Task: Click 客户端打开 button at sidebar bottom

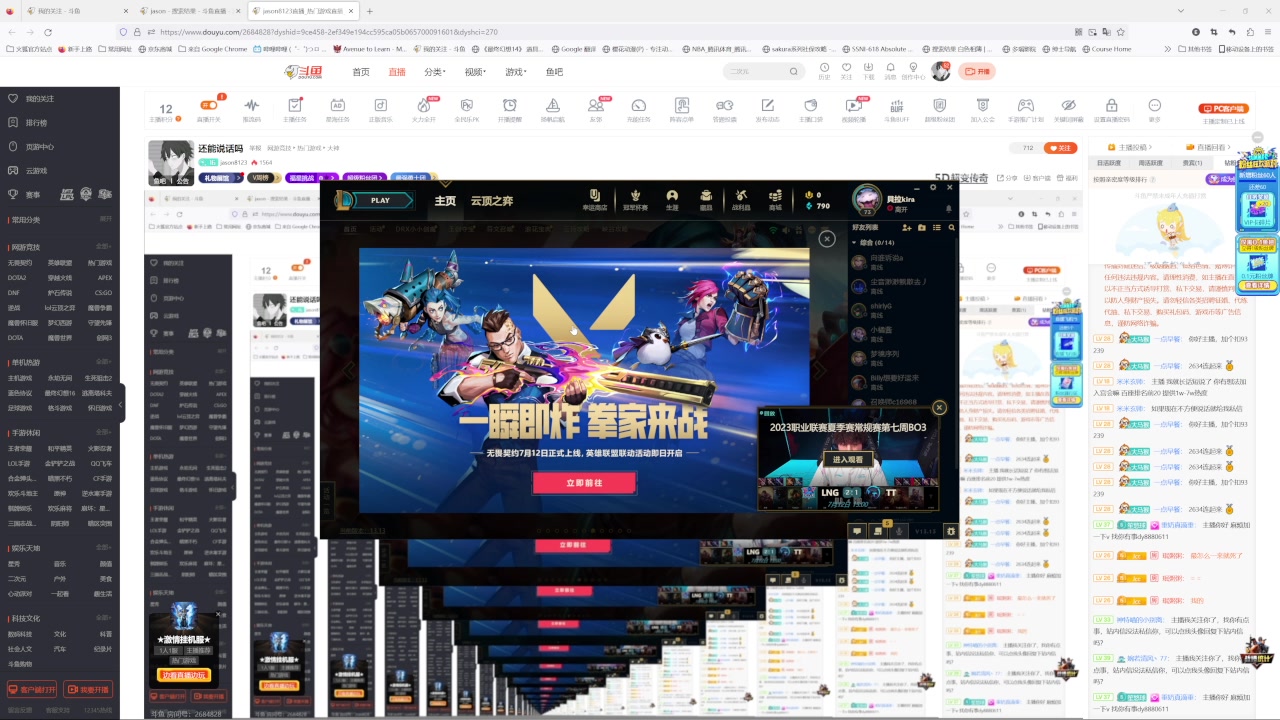Action: pyautogui.click(x=32, y=689)
